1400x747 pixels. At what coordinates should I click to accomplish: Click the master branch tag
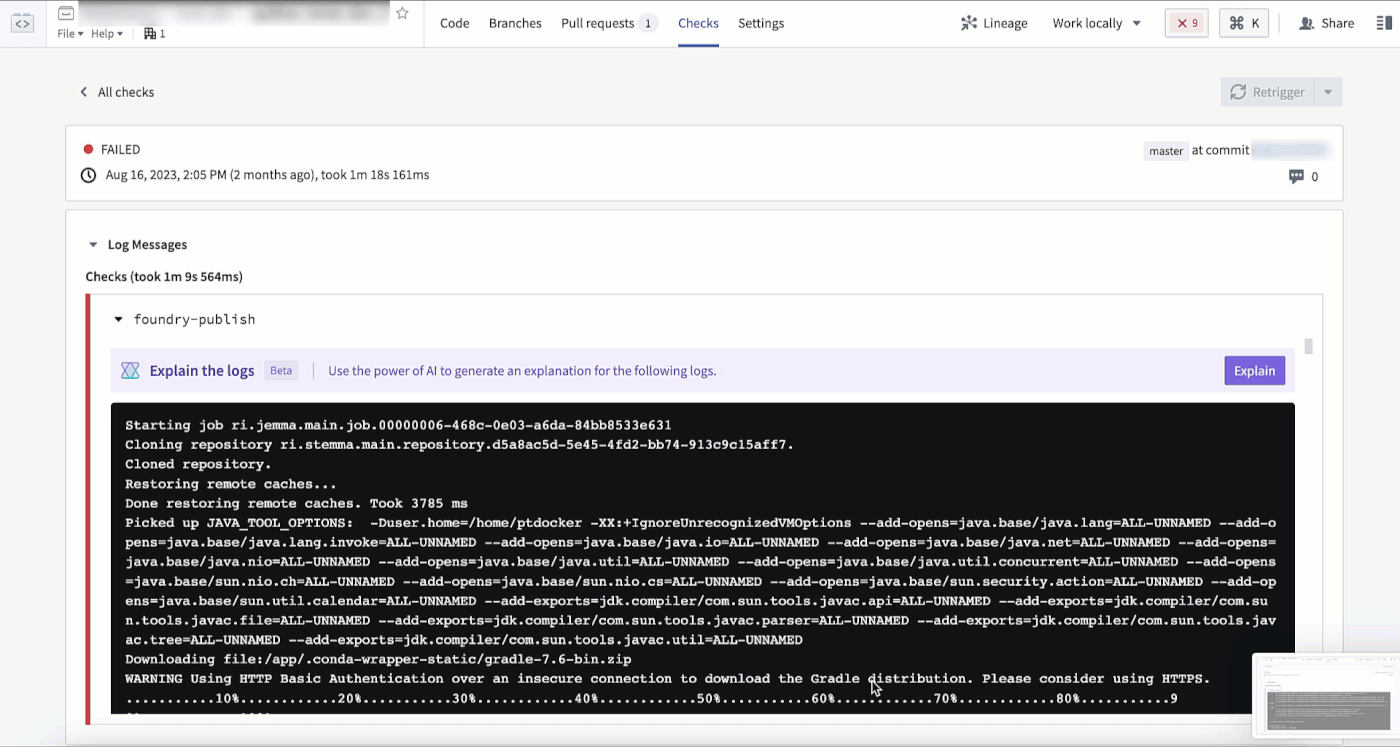tap(1166, 151)
